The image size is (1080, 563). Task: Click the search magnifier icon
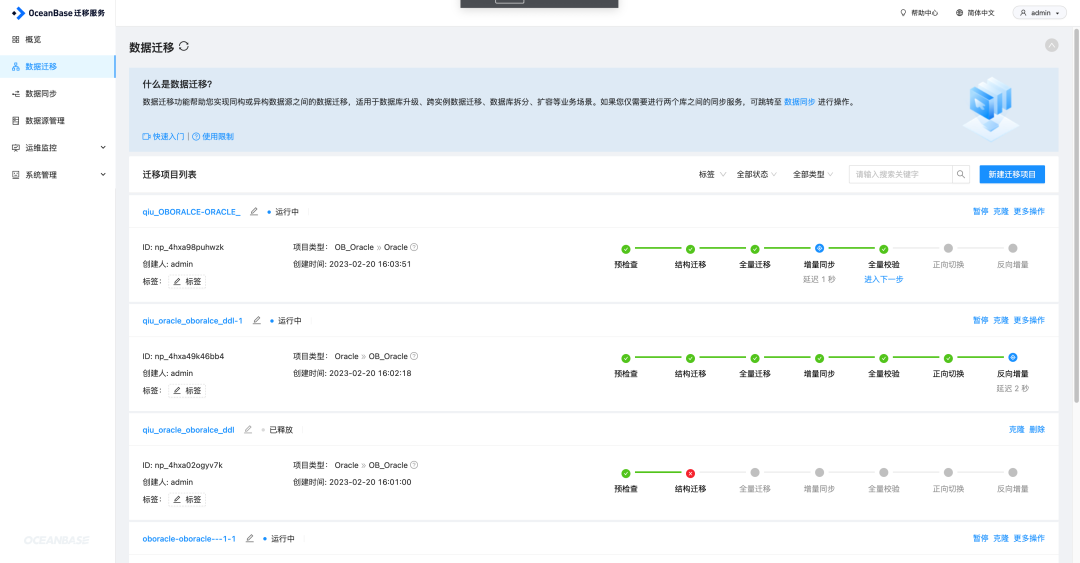[961, 174]
